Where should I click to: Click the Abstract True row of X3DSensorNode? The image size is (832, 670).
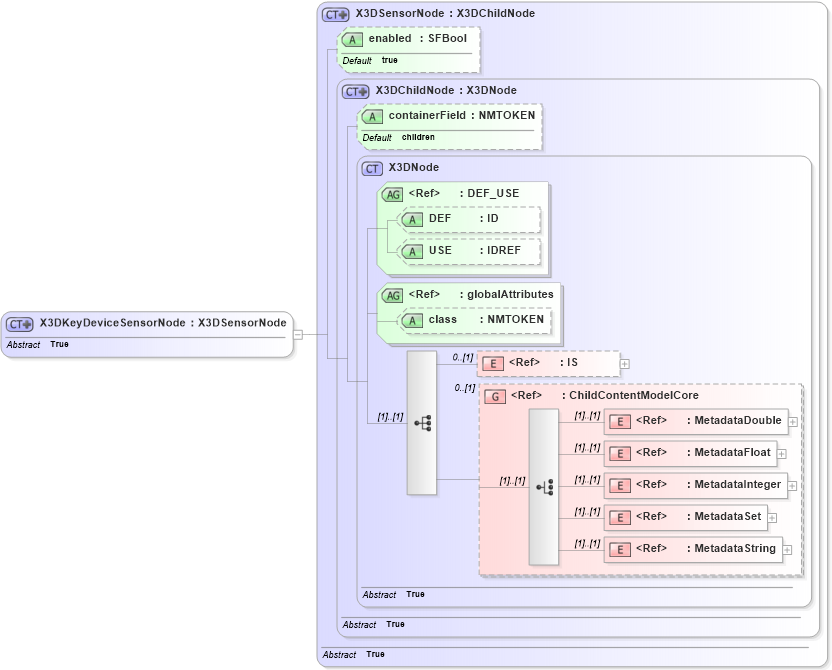(x=353, y=655)
